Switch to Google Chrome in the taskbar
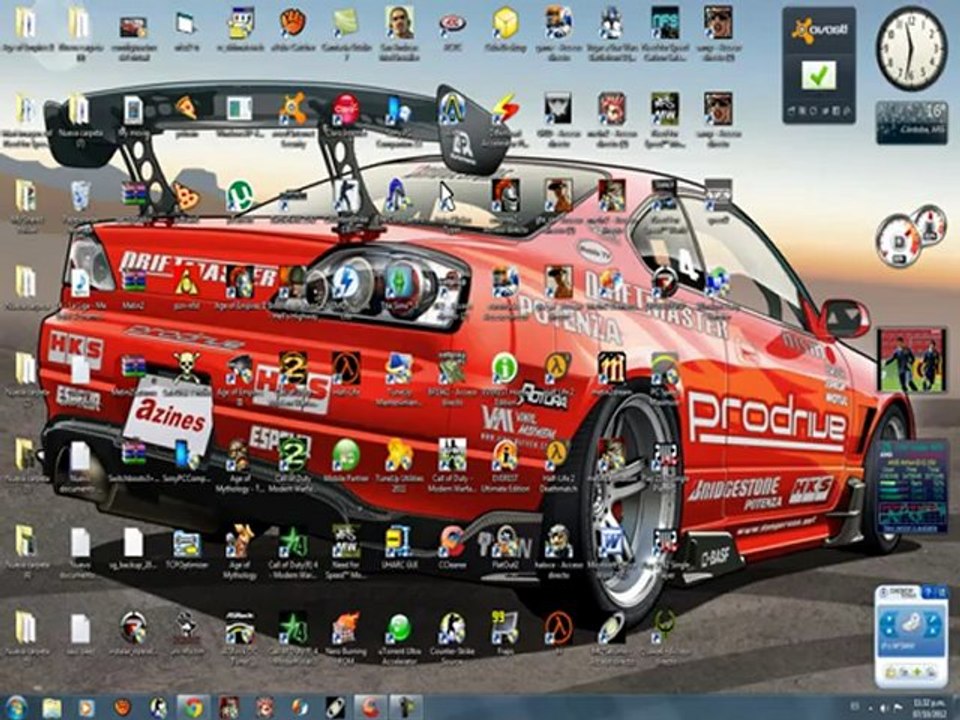Image resolution: width=960 pixels, height=720 pixels. [x=194, y=708]
